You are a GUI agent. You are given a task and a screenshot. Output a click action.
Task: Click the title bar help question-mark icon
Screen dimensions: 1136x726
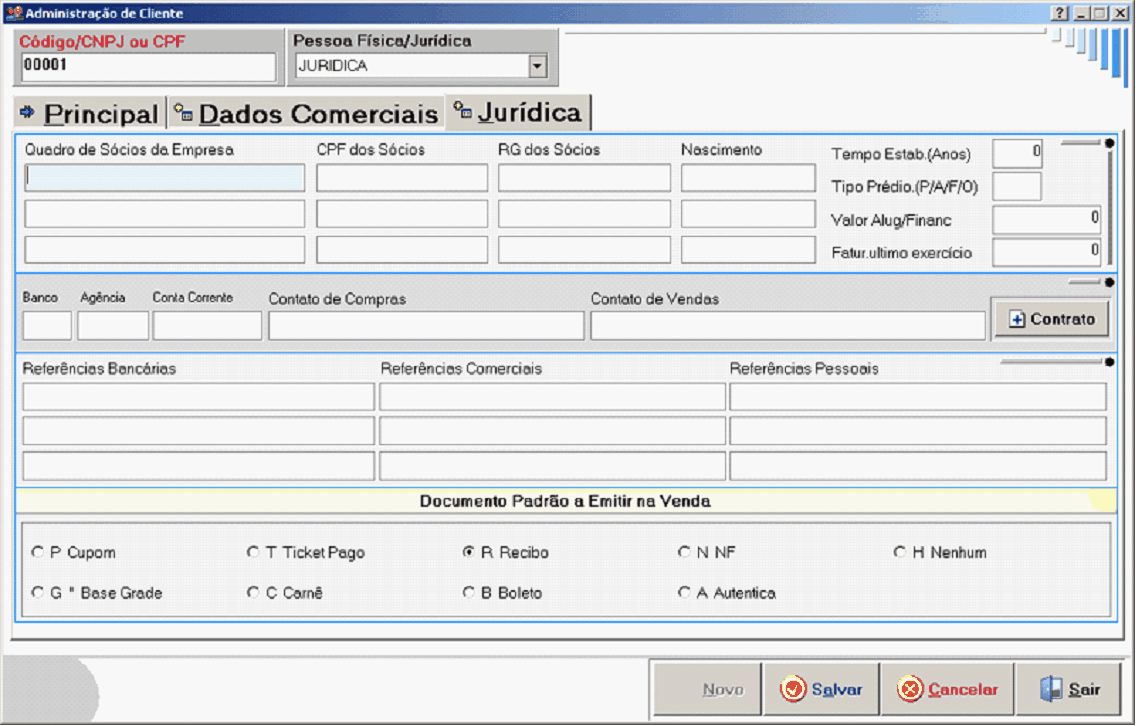click(x=1060, y=14)
